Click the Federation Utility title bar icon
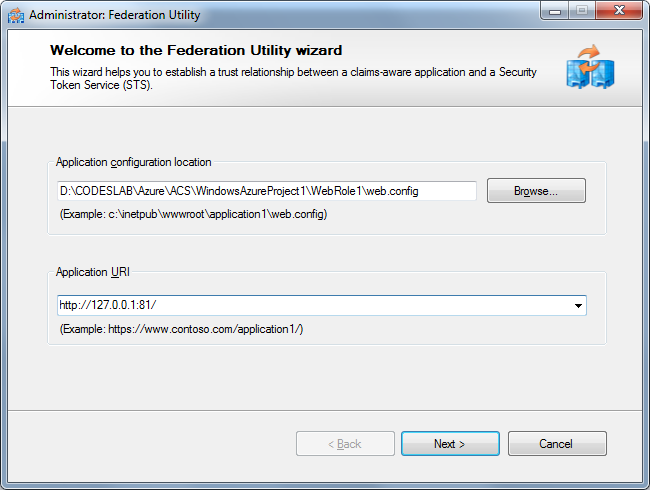Screen dimensions: 650x490 pos(15,15)
